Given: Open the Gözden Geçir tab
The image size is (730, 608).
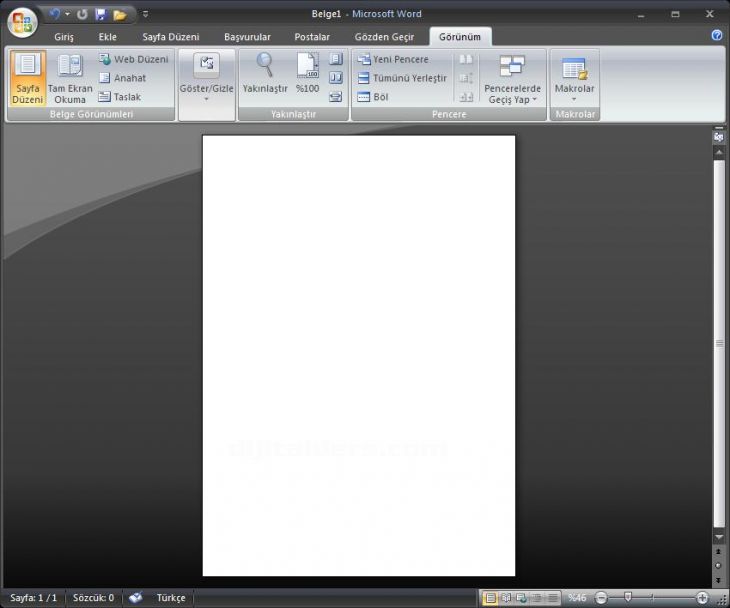Looking at the screenshot, I should pyautogui.click(x=384, y=37).
